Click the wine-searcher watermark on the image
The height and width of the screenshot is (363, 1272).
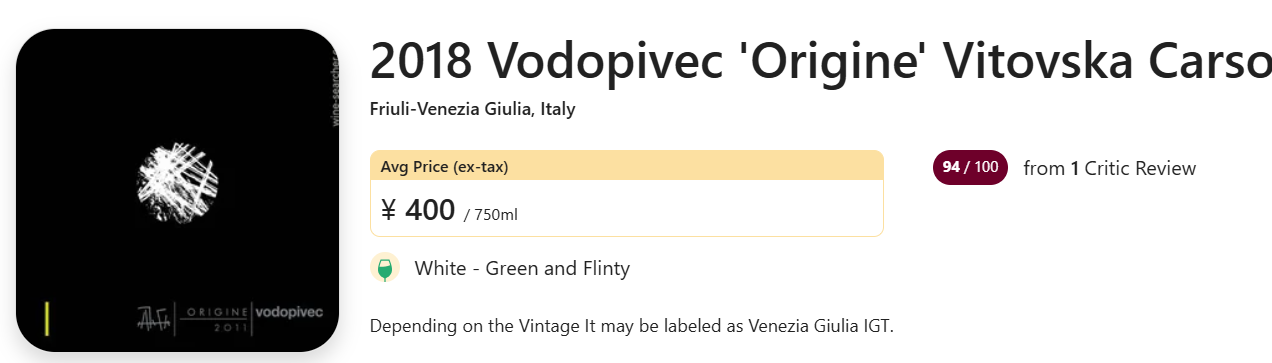[x=334, y=90]
